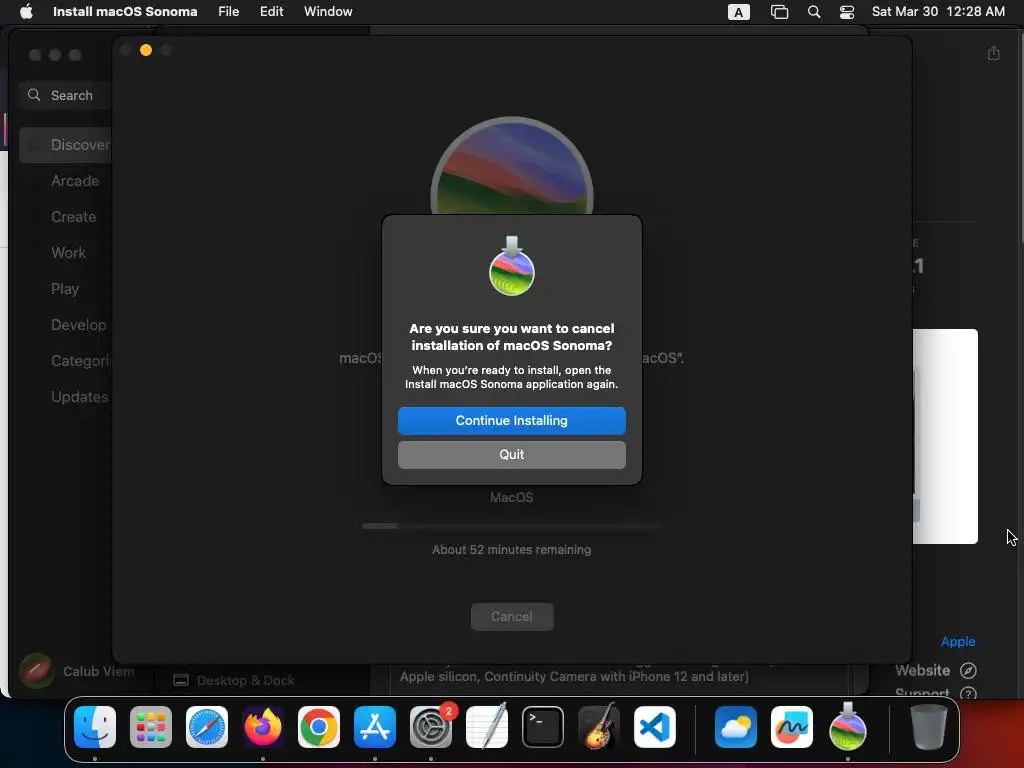Open Trash from the Dock
This screenshot has width=1024, height=768.
click(928, 727)
